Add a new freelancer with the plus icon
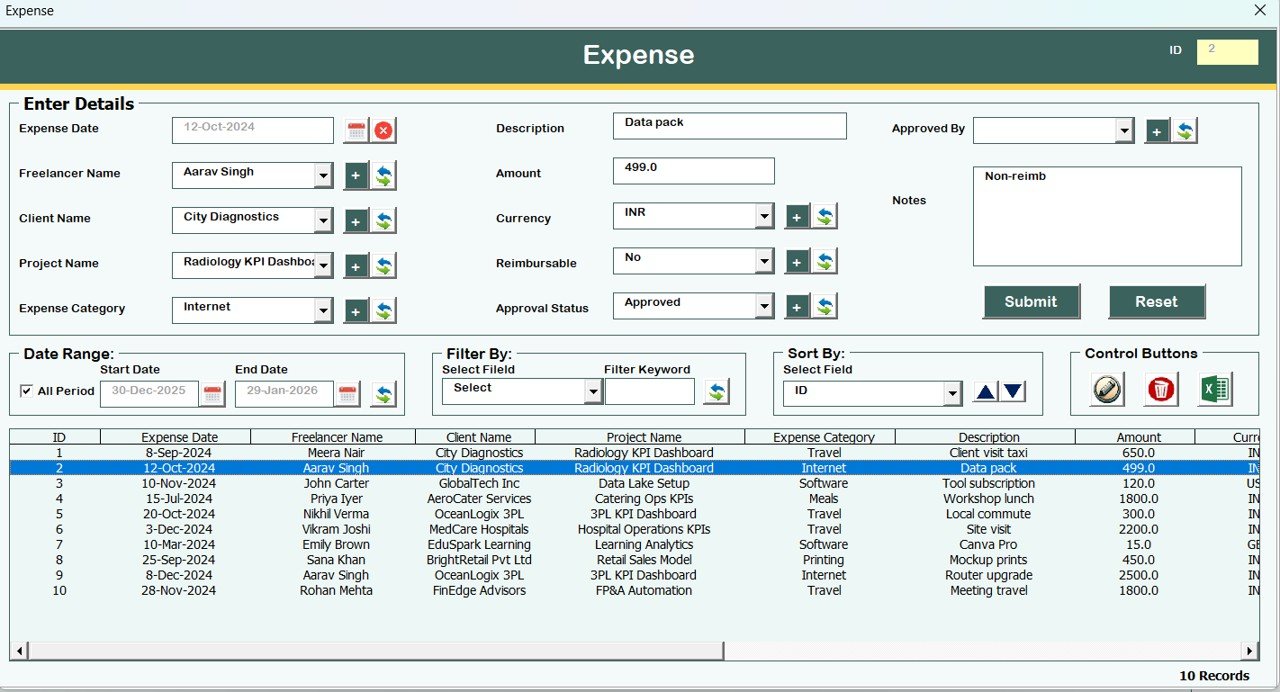The height and width of the screenshot is (692, 1280). 355,175
